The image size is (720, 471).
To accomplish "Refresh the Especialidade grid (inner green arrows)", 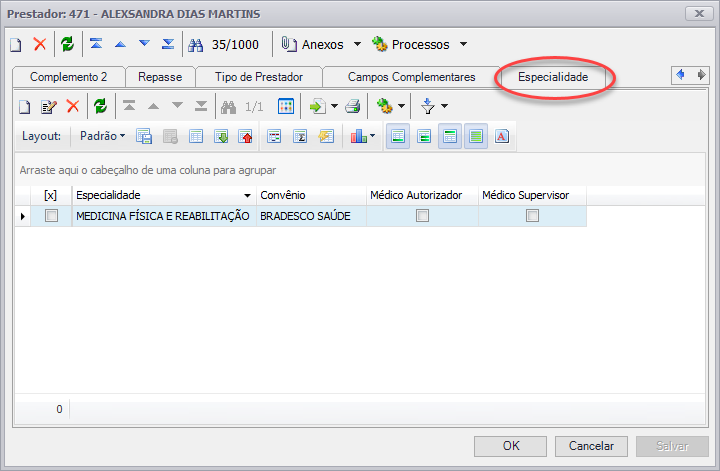I will coord(101,107).
